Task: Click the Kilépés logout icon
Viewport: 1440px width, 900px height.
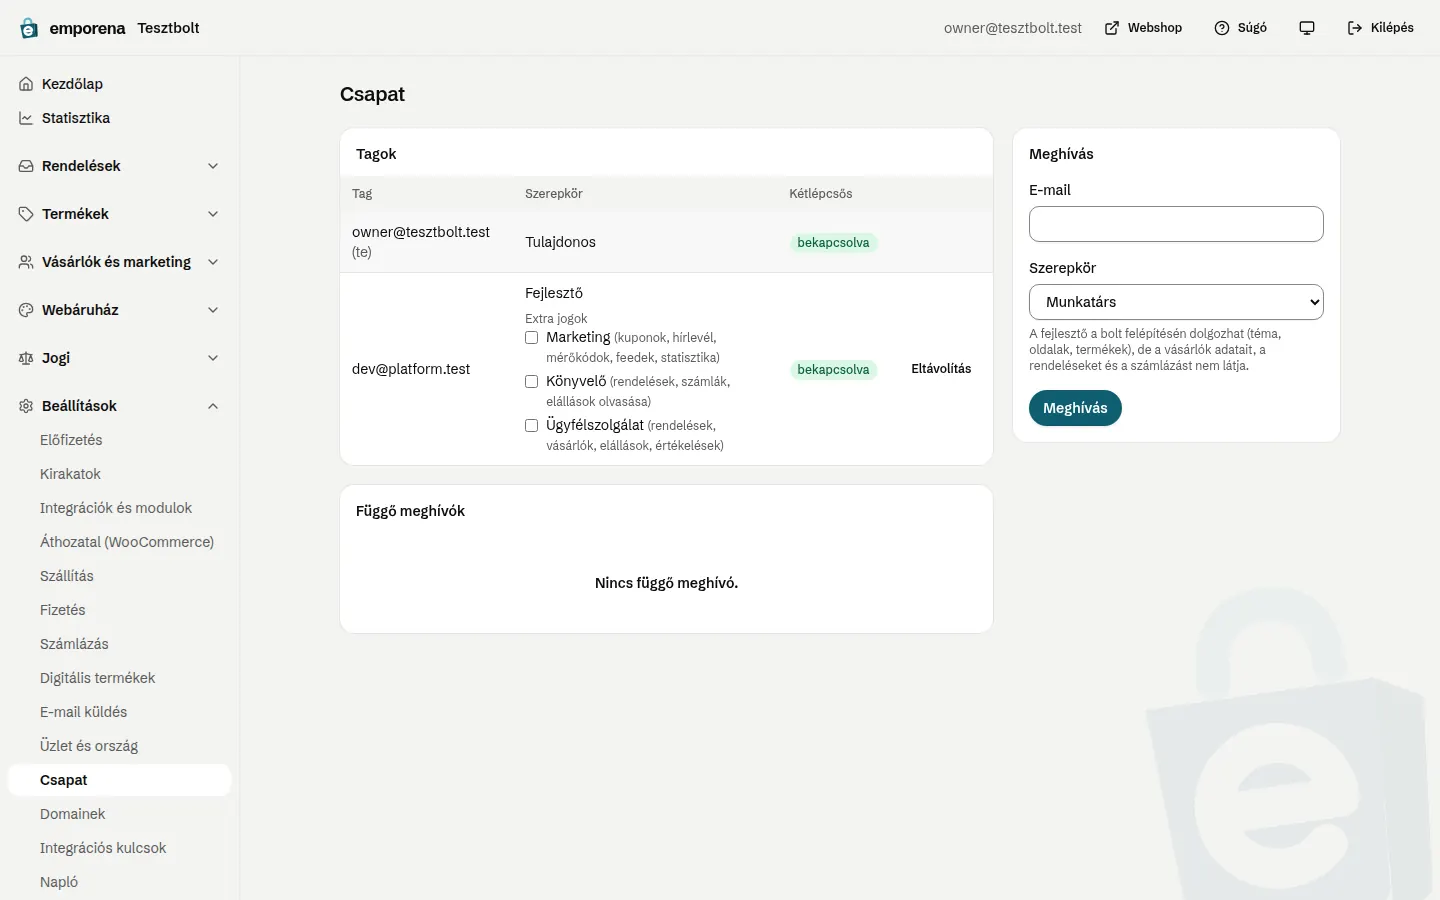Action: coord(1355,28)
